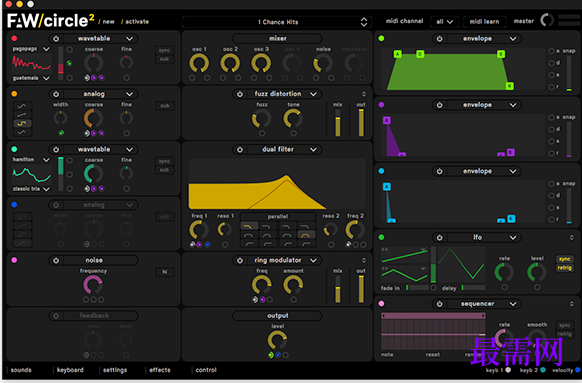Click the lfo rate knob

click(x=504, y=272)
